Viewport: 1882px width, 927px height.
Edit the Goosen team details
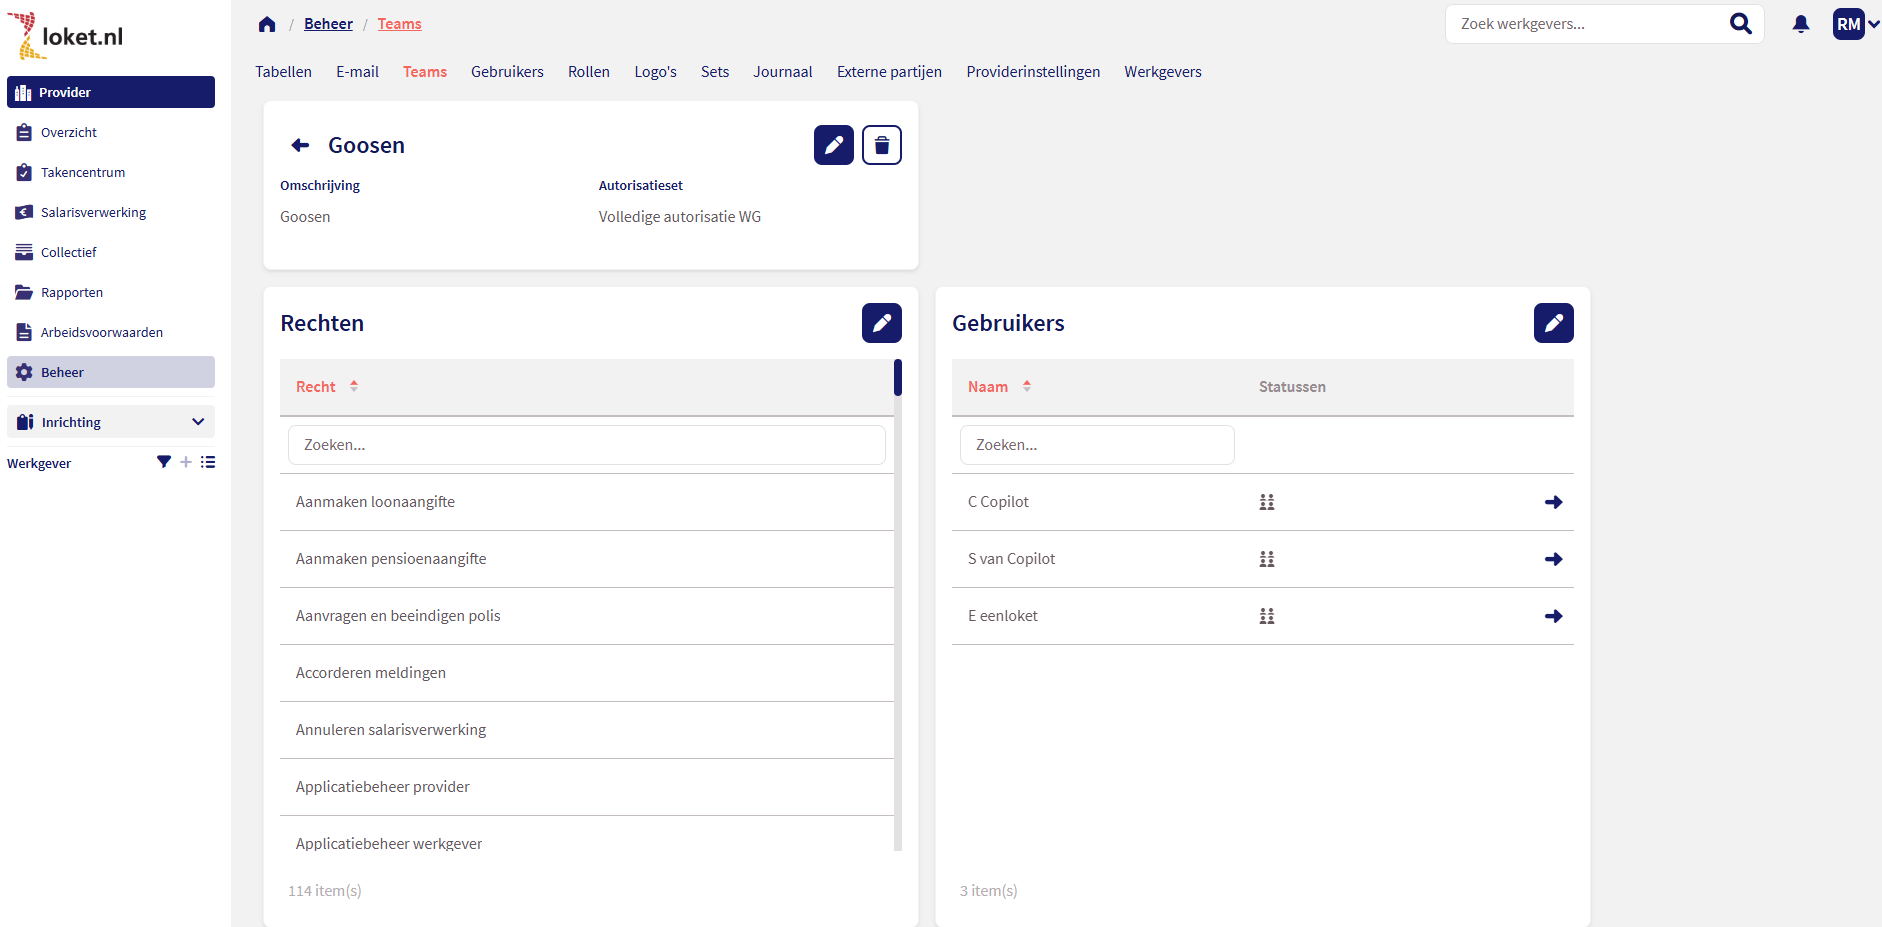click(x=833, y=145)
